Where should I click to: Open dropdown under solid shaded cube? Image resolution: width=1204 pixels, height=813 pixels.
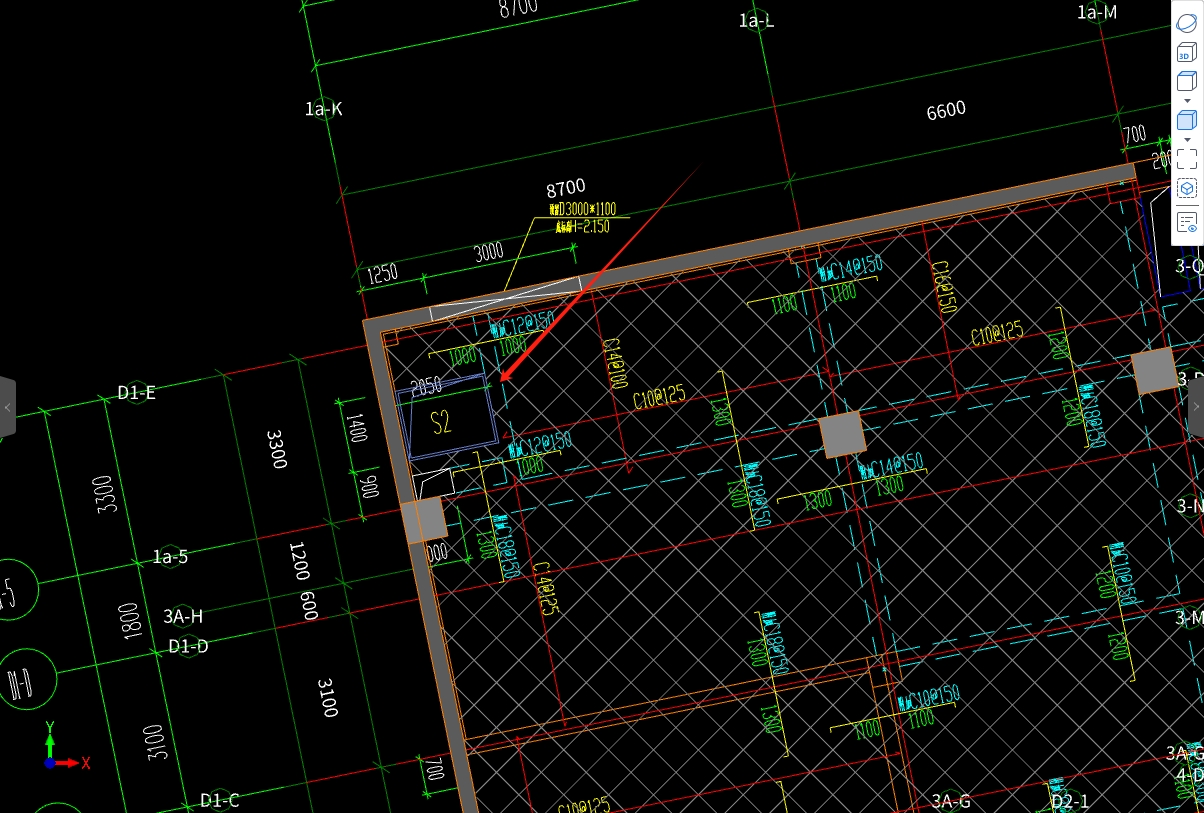click(x=1187, y=139)
